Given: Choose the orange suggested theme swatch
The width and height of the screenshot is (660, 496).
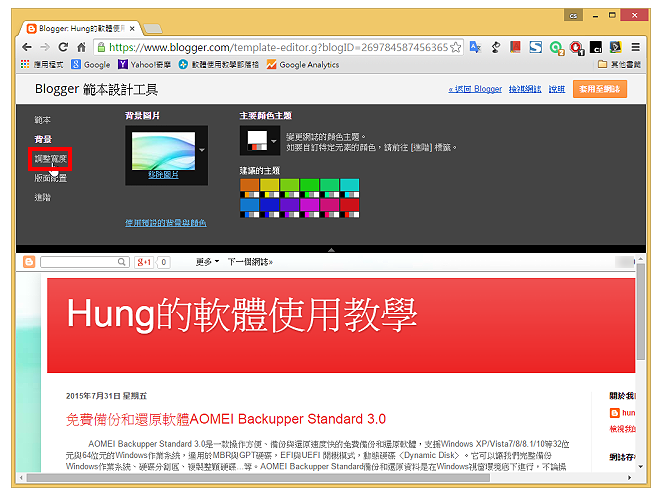Looking at the screenshot, I should point(250,188).
